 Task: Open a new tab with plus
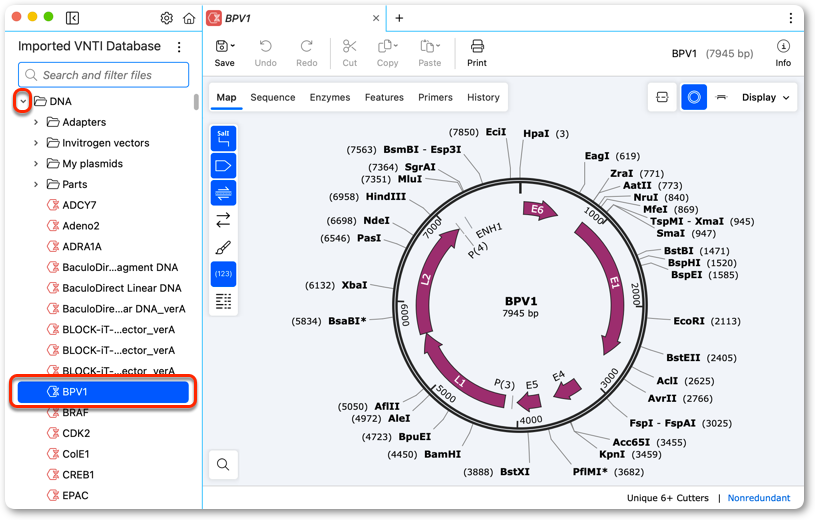(x=399, y=18)
